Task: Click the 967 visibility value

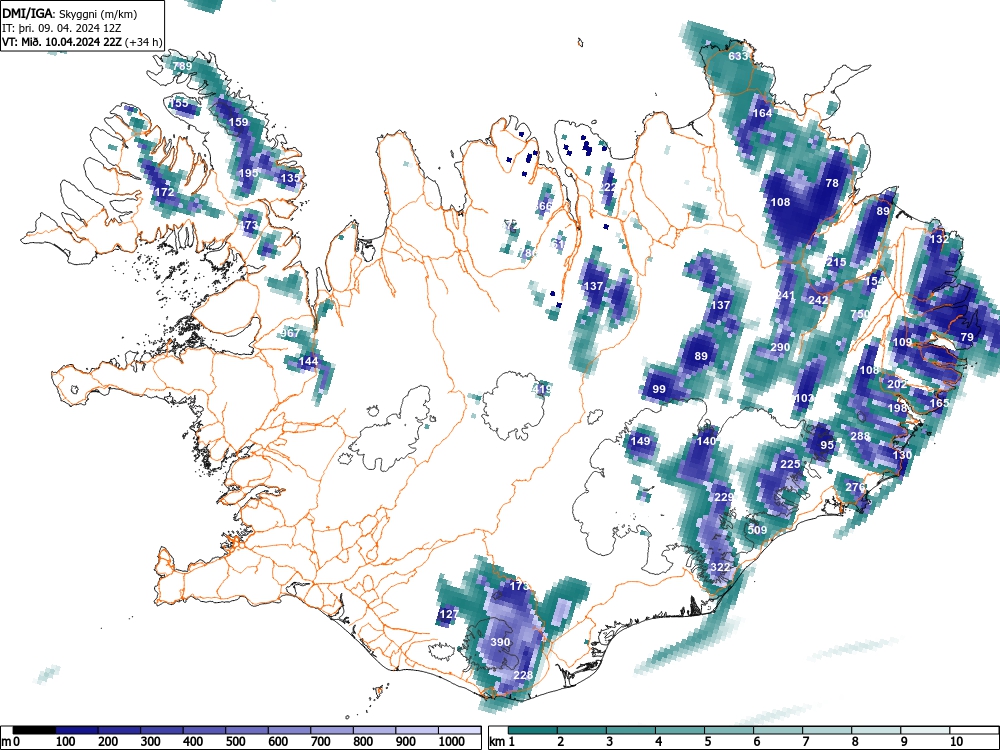Action: point(290,333)
